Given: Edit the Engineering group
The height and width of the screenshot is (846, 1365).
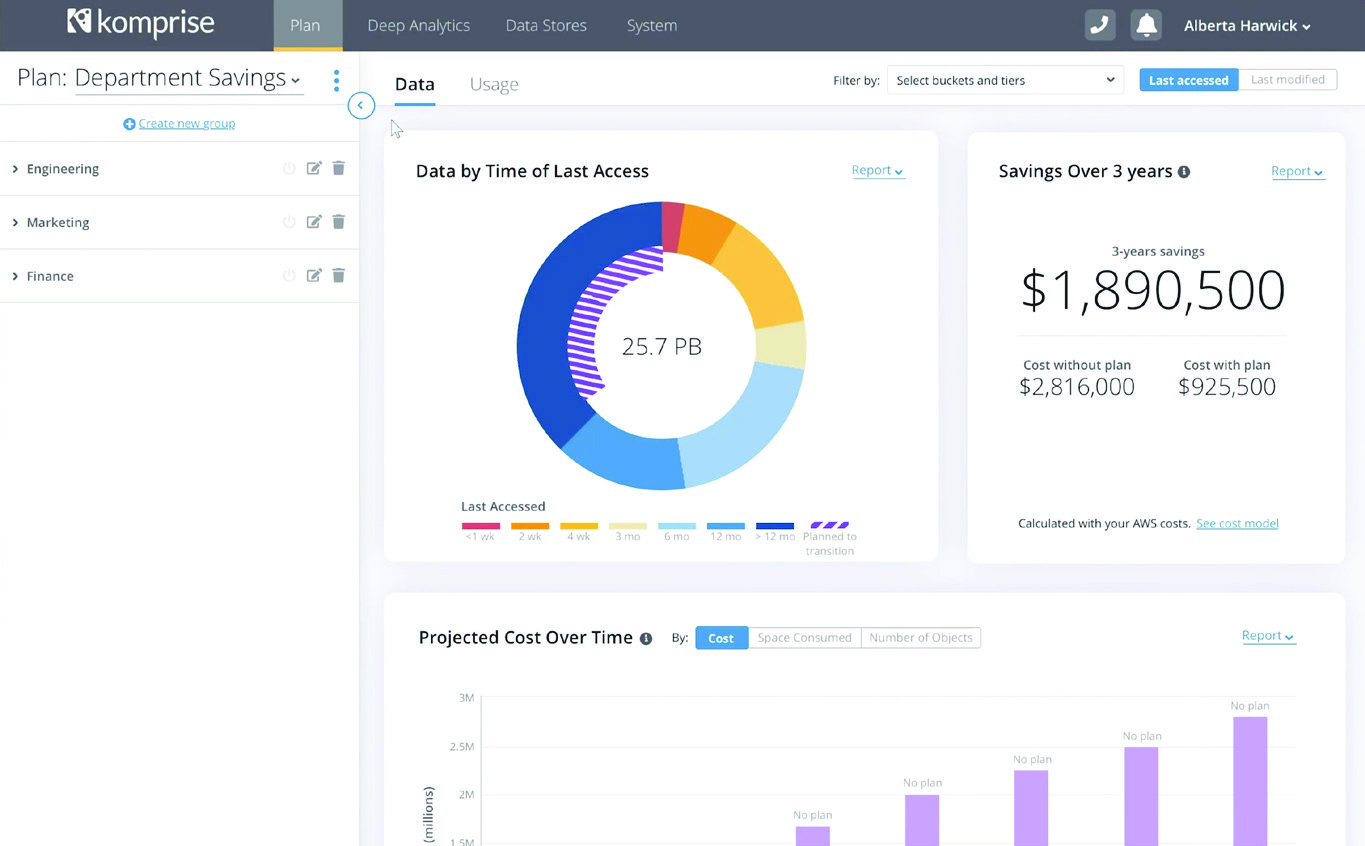Looking at the screenshot, I should tap(314, 169).
